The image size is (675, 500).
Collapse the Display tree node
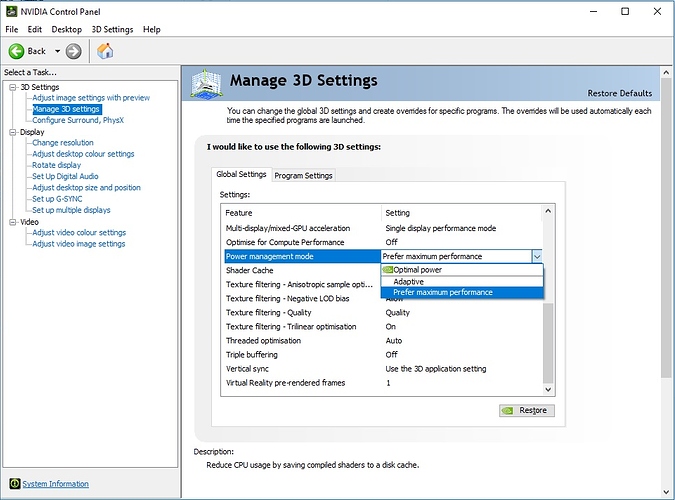coord(12,131)
